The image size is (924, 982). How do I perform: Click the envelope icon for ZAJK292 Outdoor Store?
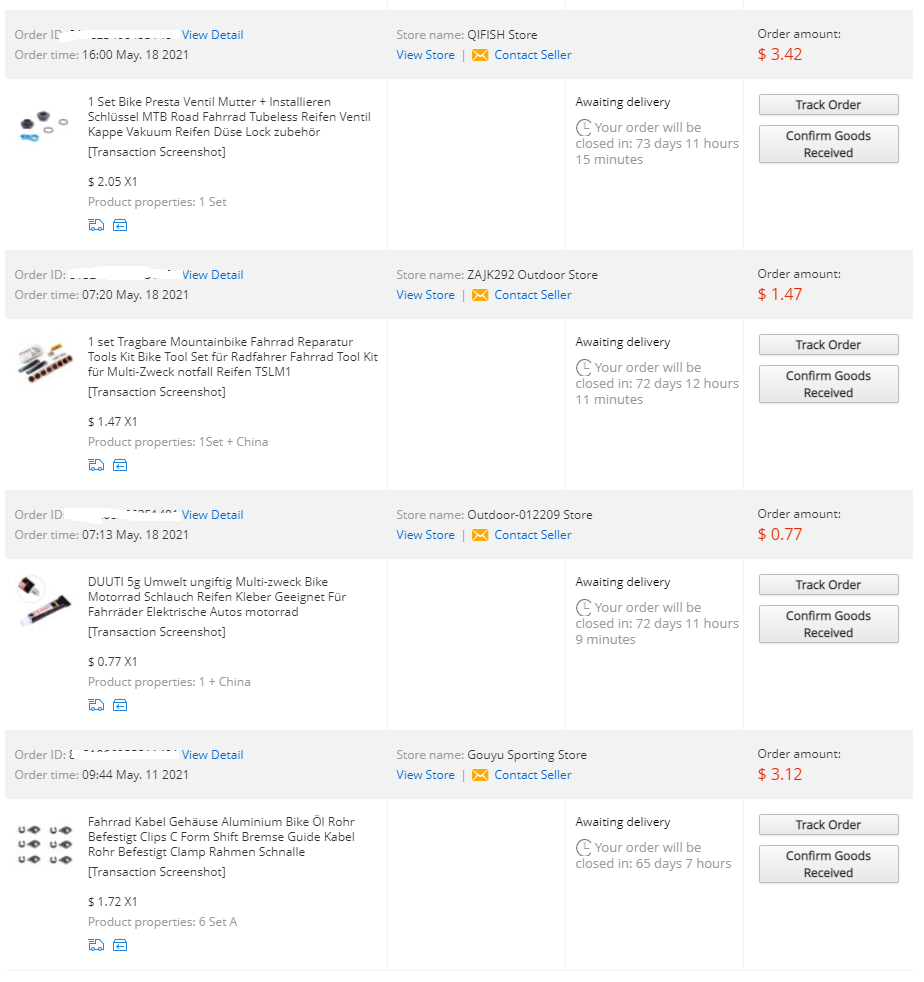480,295
